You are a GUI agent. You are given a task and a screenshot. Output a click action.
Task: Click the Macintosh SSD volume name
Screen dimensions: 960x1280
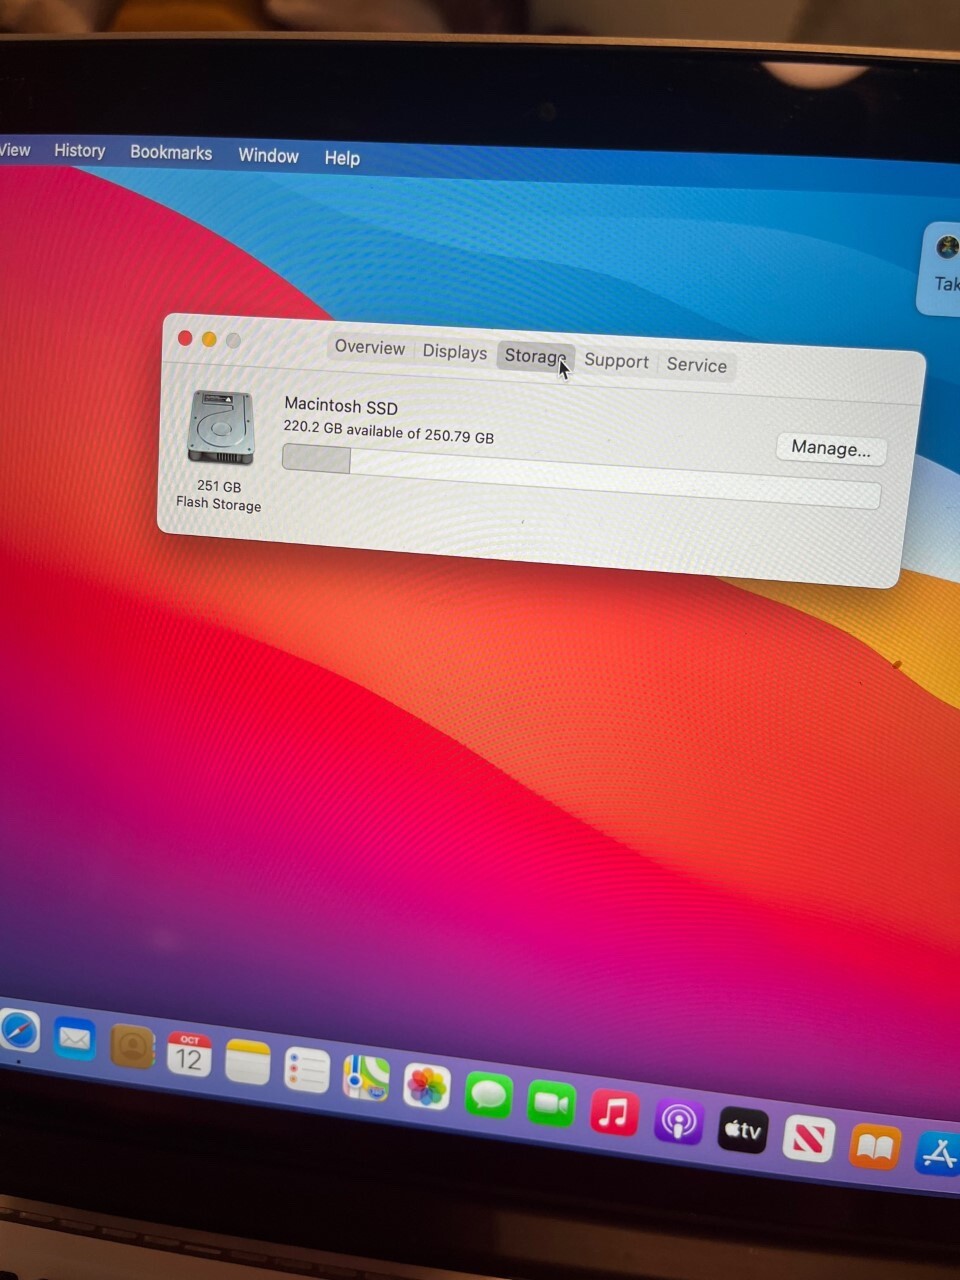[x=341, y=406]
